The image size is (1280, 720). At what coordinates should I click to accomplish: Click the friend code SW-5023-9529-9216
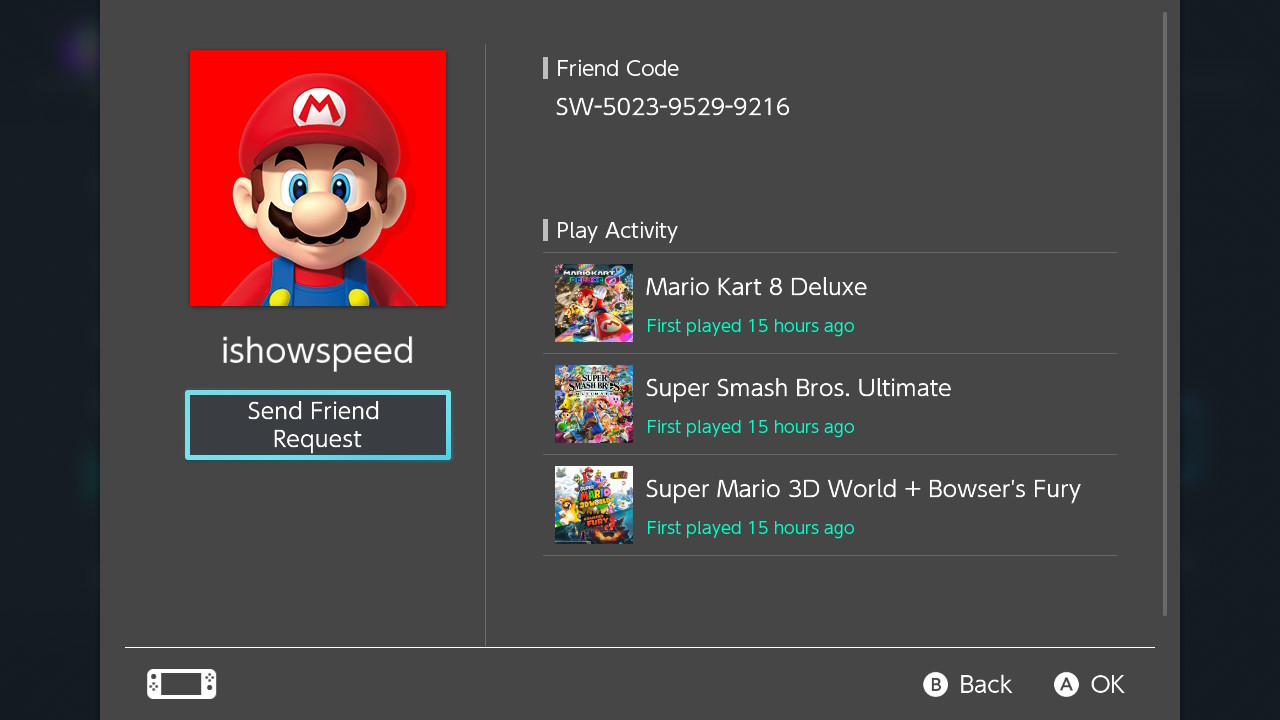[x=673, y=107]
